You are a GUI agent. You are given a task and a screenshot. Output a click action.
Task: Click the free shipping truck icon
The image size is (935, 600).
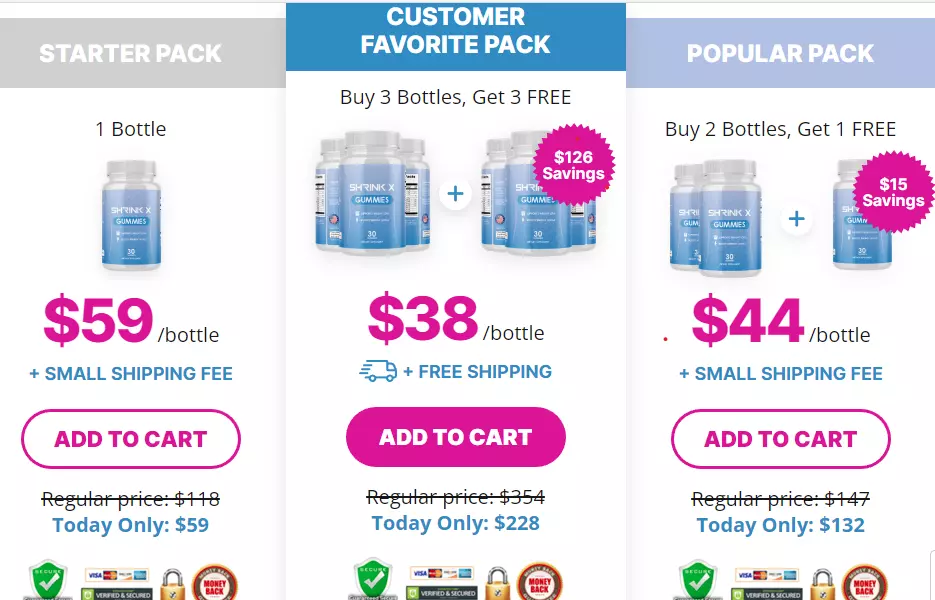(378, 371)
